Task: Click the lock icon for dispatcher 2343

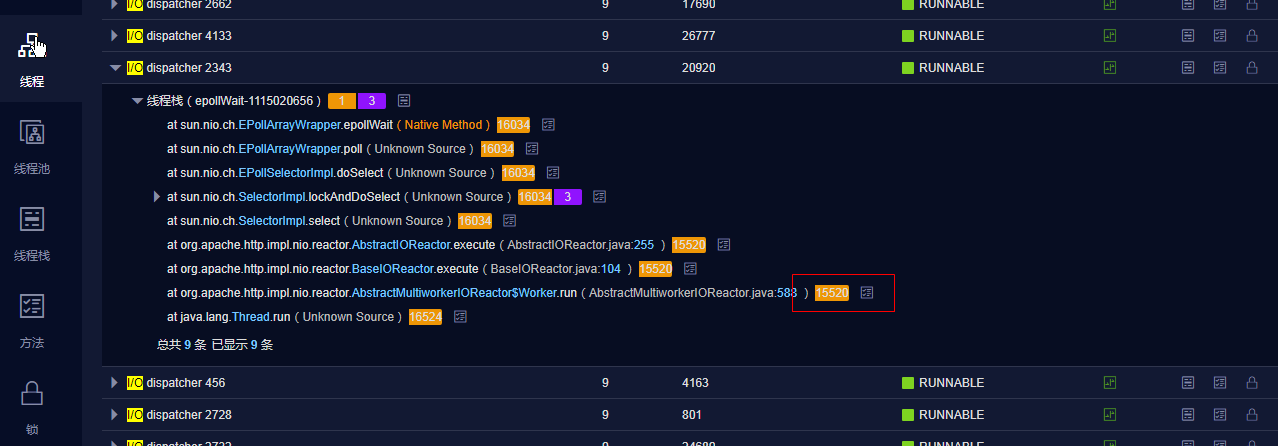Action: (x=1251, y=68)
